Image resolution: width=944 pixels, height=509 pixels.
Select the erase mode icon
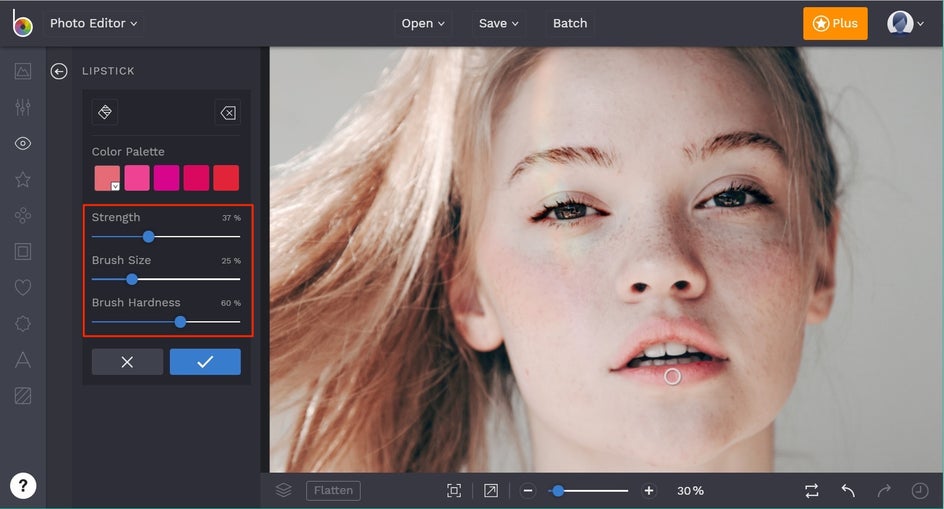coord(228,113)
